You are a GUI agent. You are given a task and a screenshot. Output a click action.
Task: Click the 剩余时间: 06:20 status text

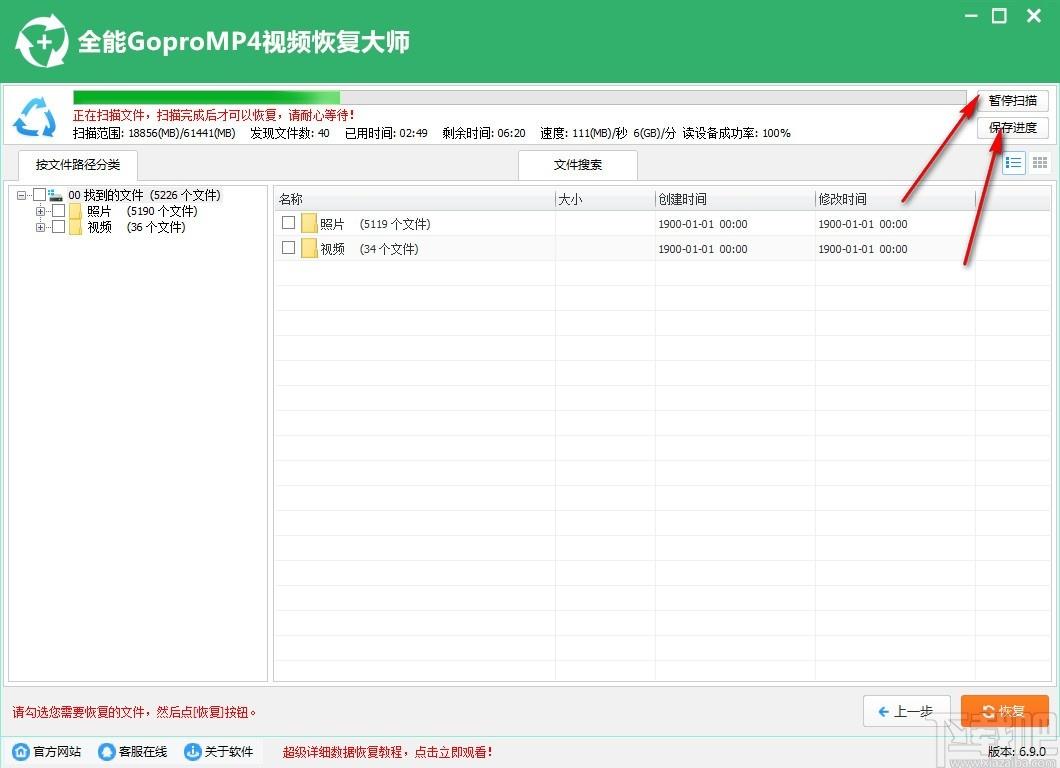(484, 133)
